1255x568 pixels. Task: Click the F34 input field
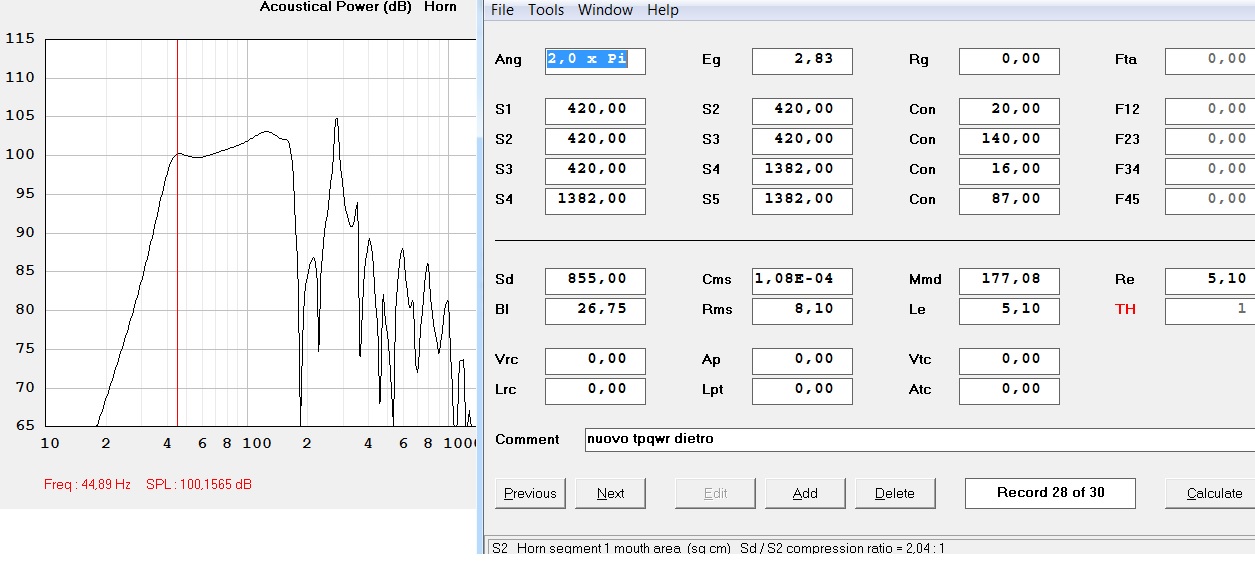point(1210,170)
